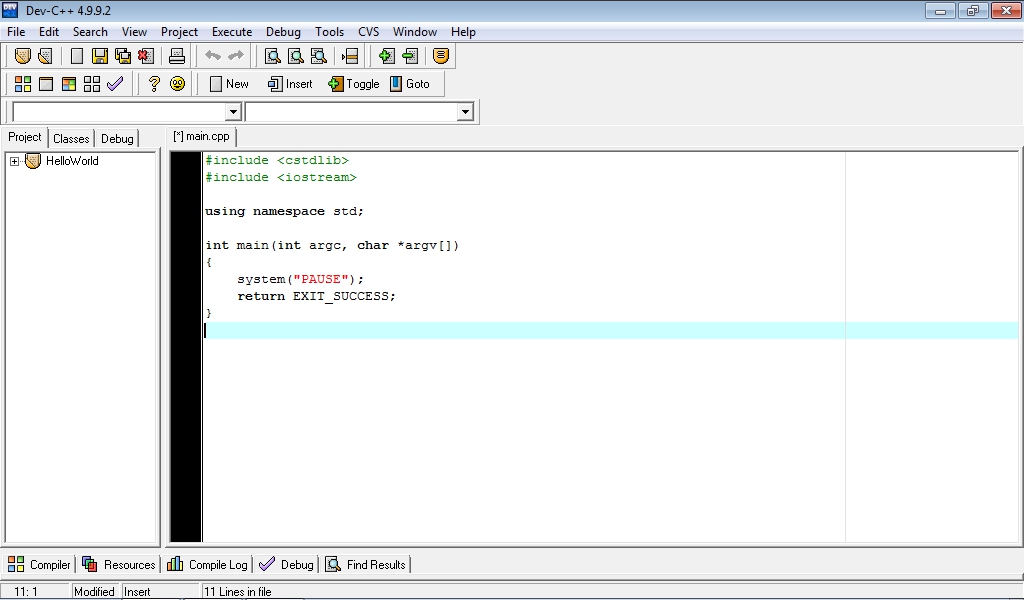Screen dimensions: 1024x600
Task: Open the View menu
Action: click(135, 32)
